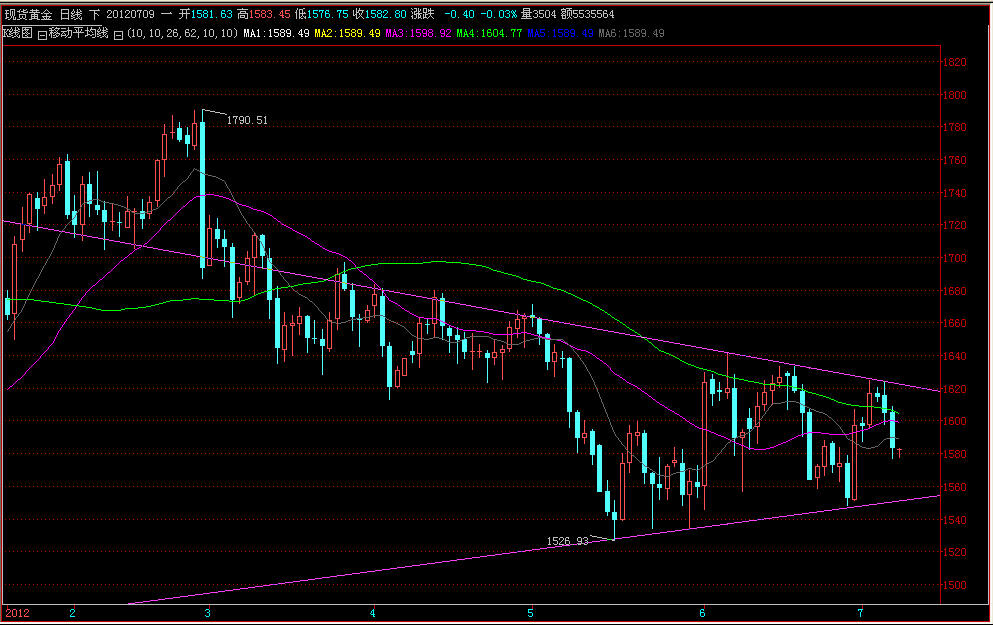The width and height of the screenshot is (993, 625).
Task: Click the high price 1583.45
Action: click(269, 14)
